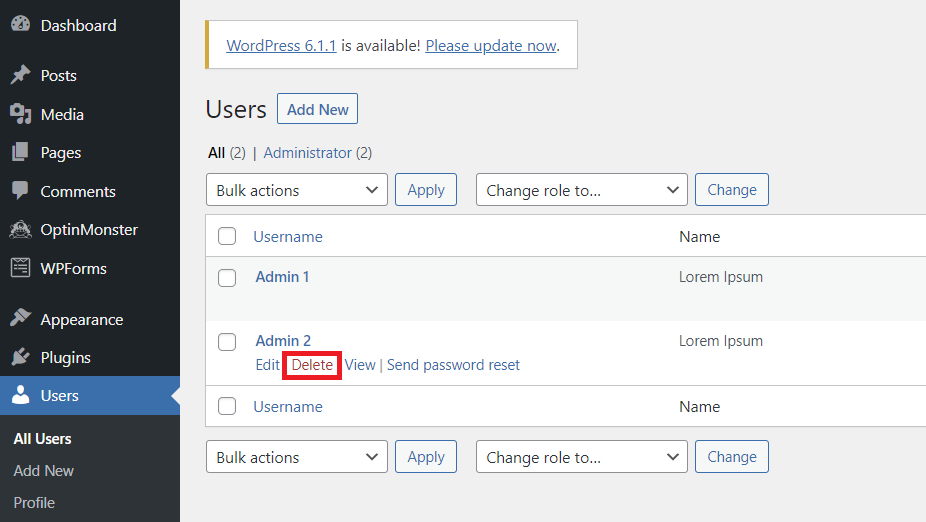Click the Posts pushpin icon
Image resolution: width=926 pixels, height=522 pixels.
20,76
